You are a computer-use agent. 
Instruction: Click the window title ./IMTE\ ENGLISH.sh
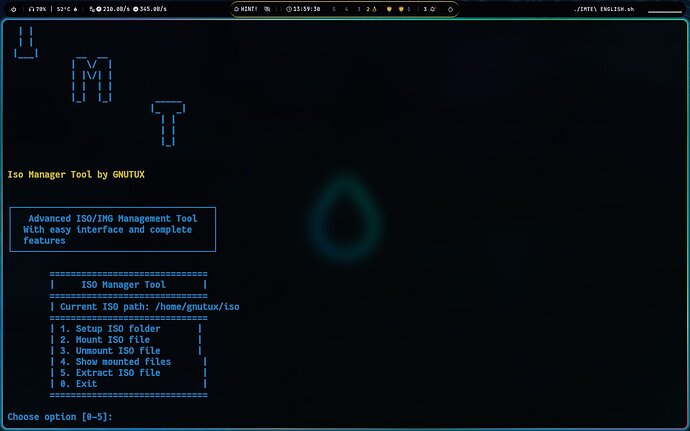pyautogui.click(x=604, y=9)
